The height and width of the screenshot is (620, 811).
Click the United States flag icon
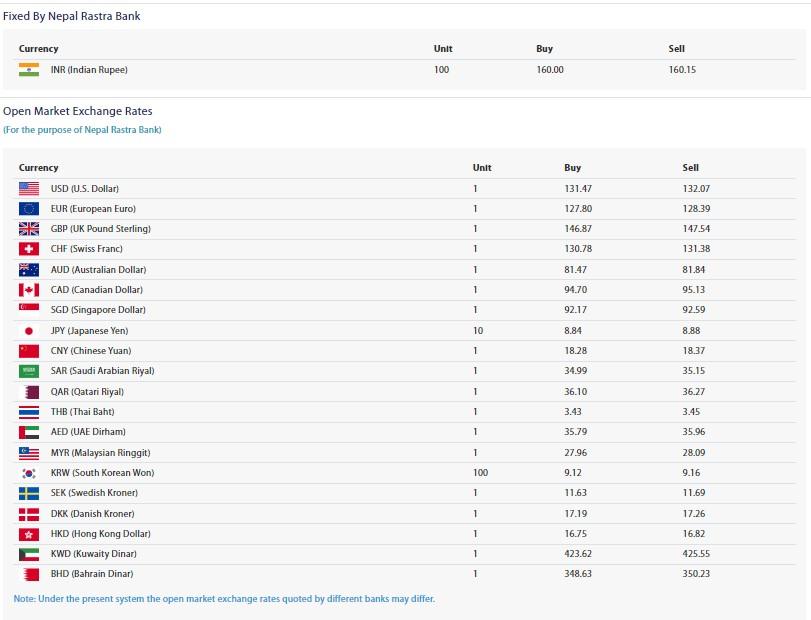pos(29,189)
